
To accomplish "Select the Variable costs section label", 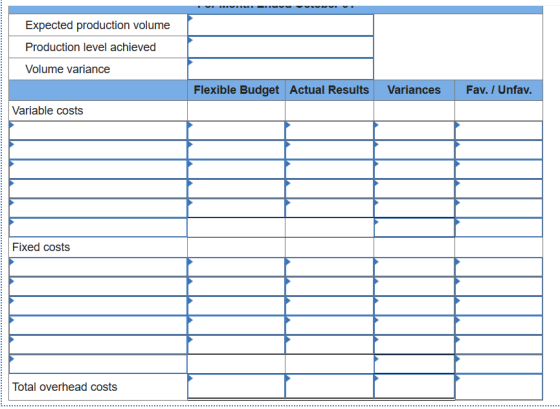I will point(48,111).
